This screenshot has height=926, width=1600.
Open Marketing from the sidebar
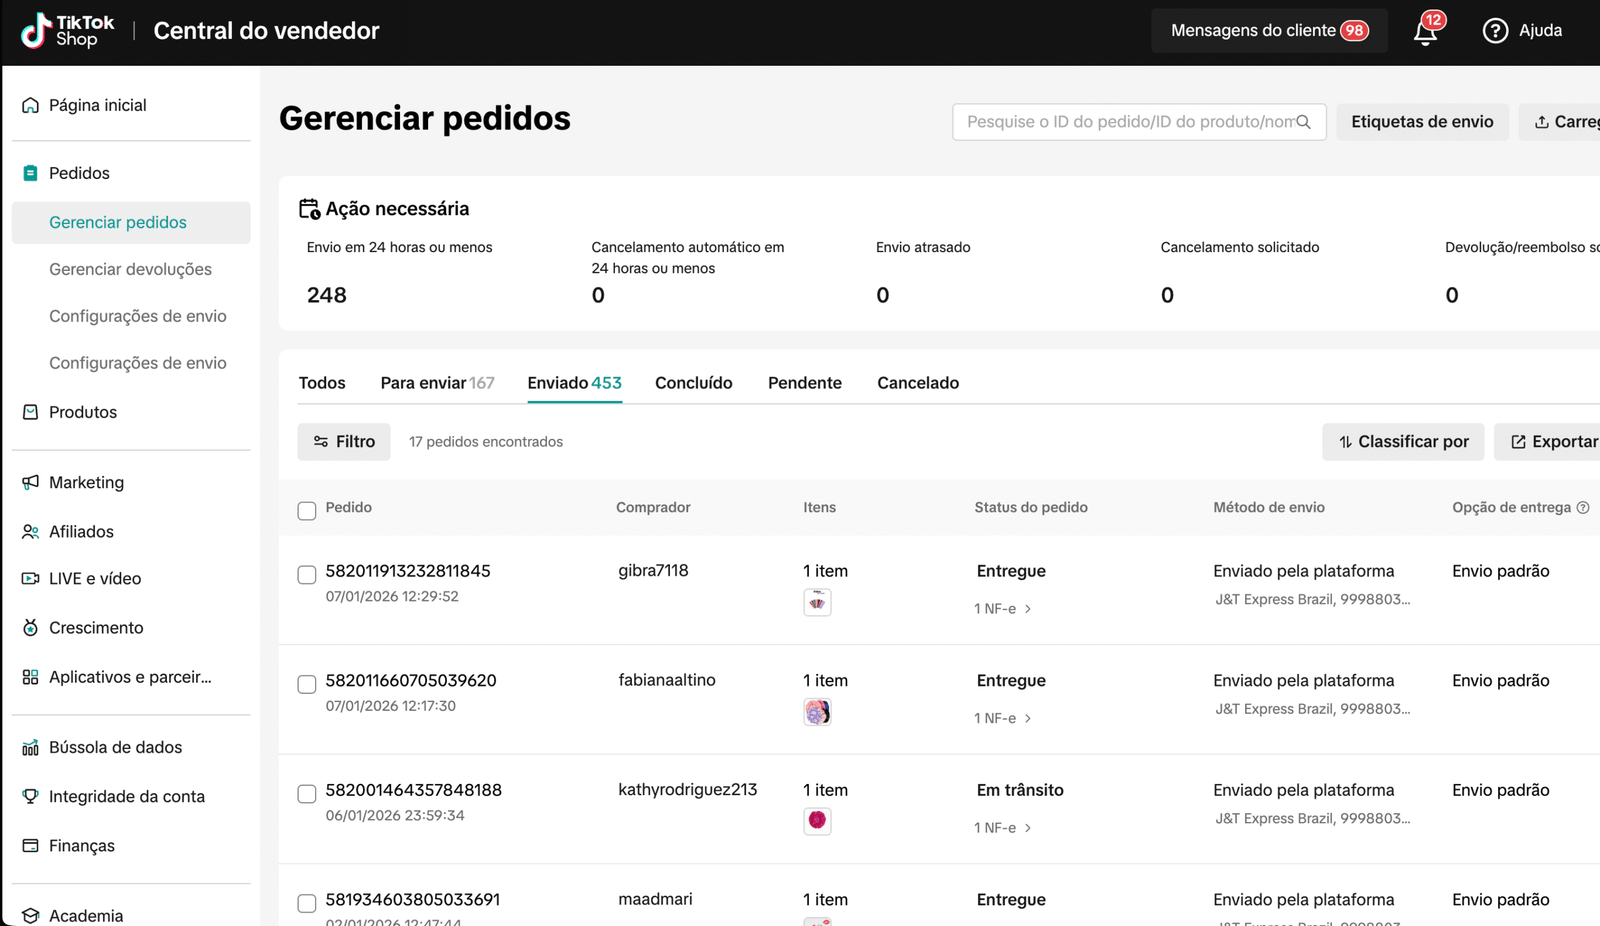point(86,482)
